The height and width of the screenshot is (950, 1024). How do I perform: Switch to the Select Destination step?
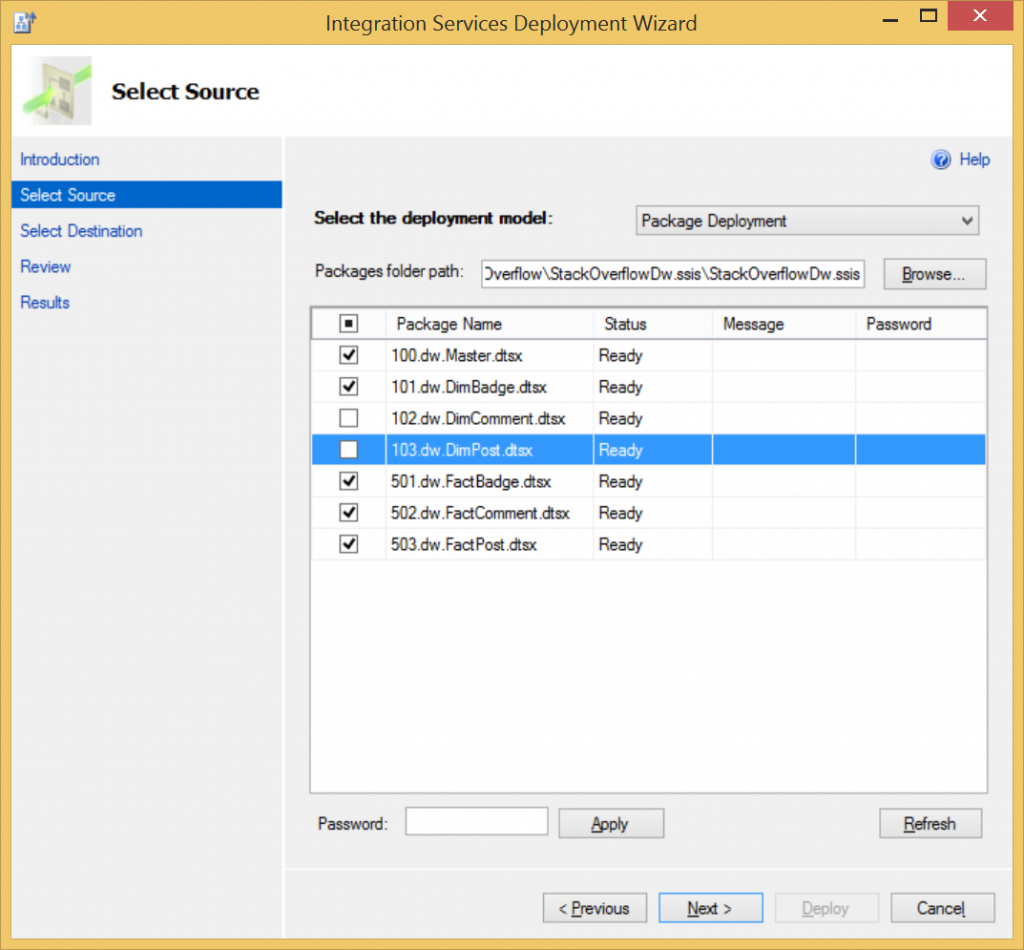(81, 231)
